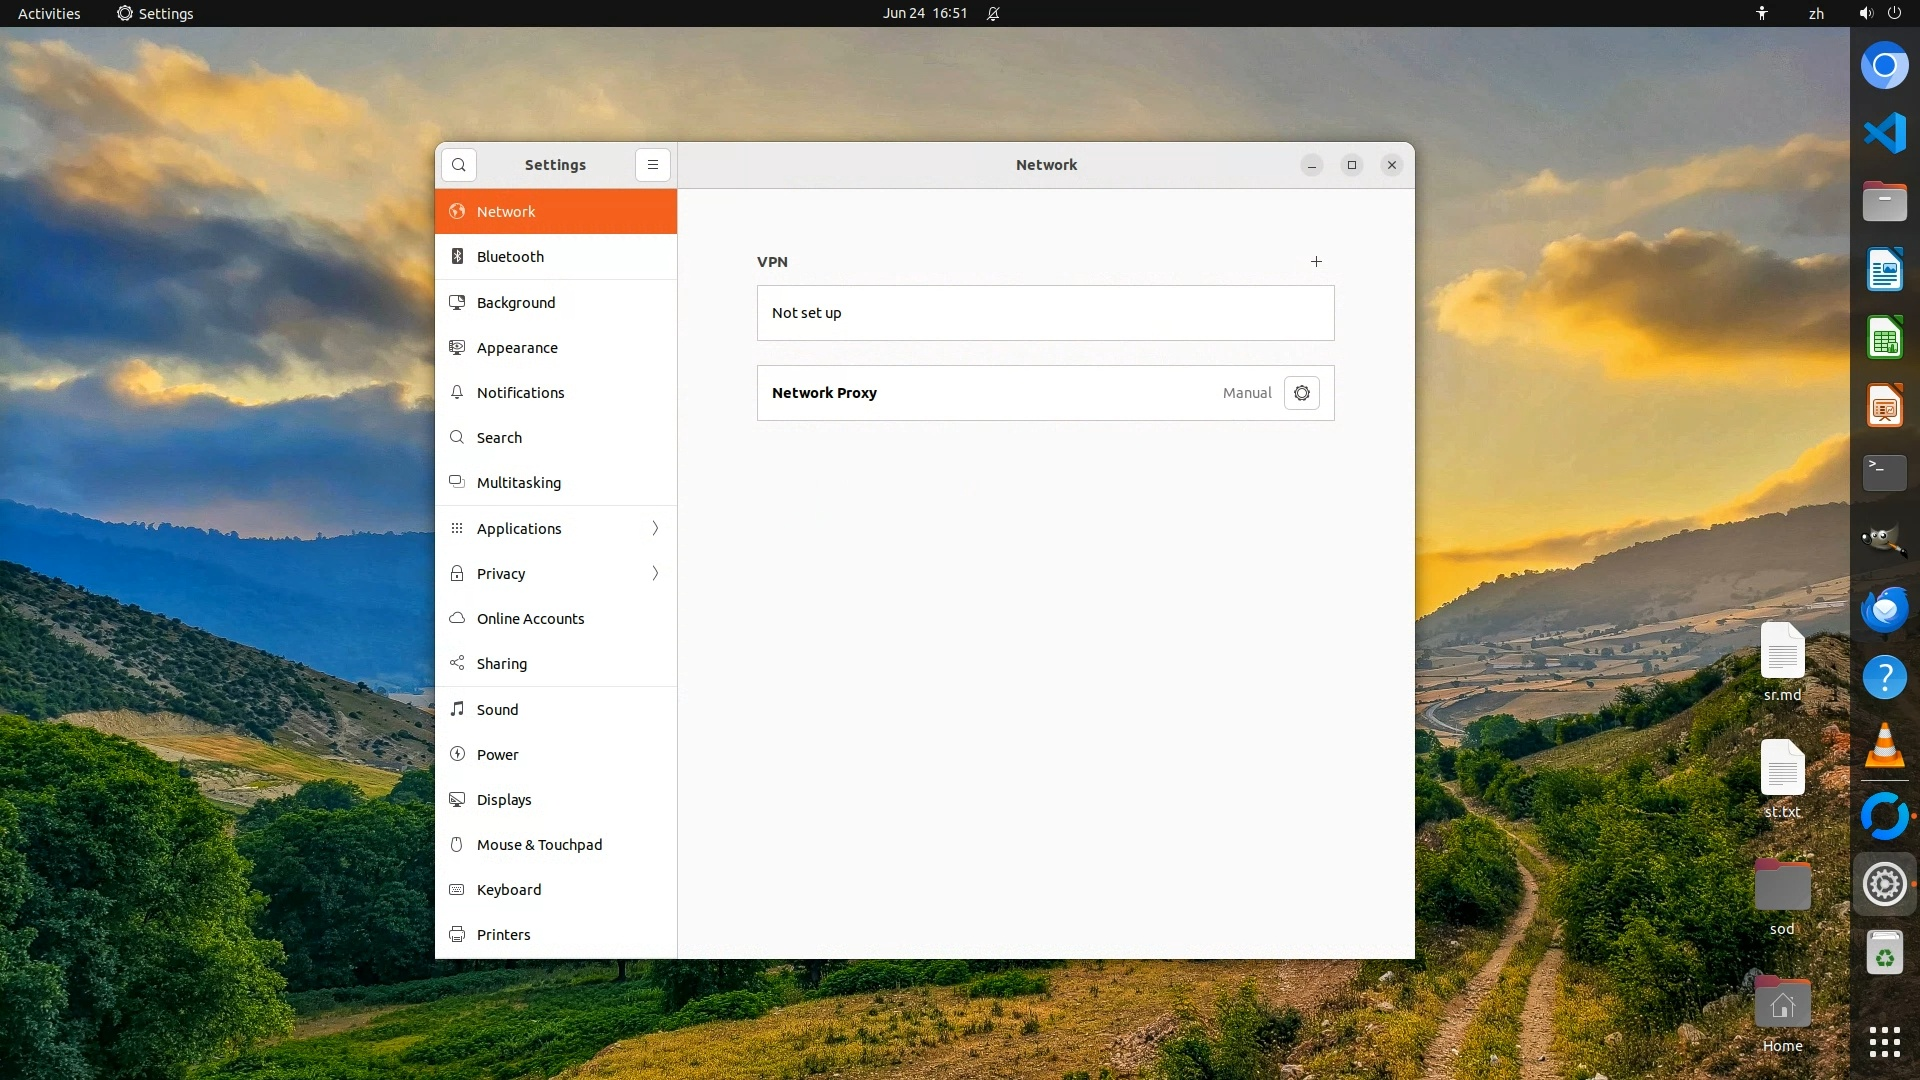Open Thunderbird mail from dock
Image resolution: width=1920 pixels, height=1080 pixels.
[1884, 610]
